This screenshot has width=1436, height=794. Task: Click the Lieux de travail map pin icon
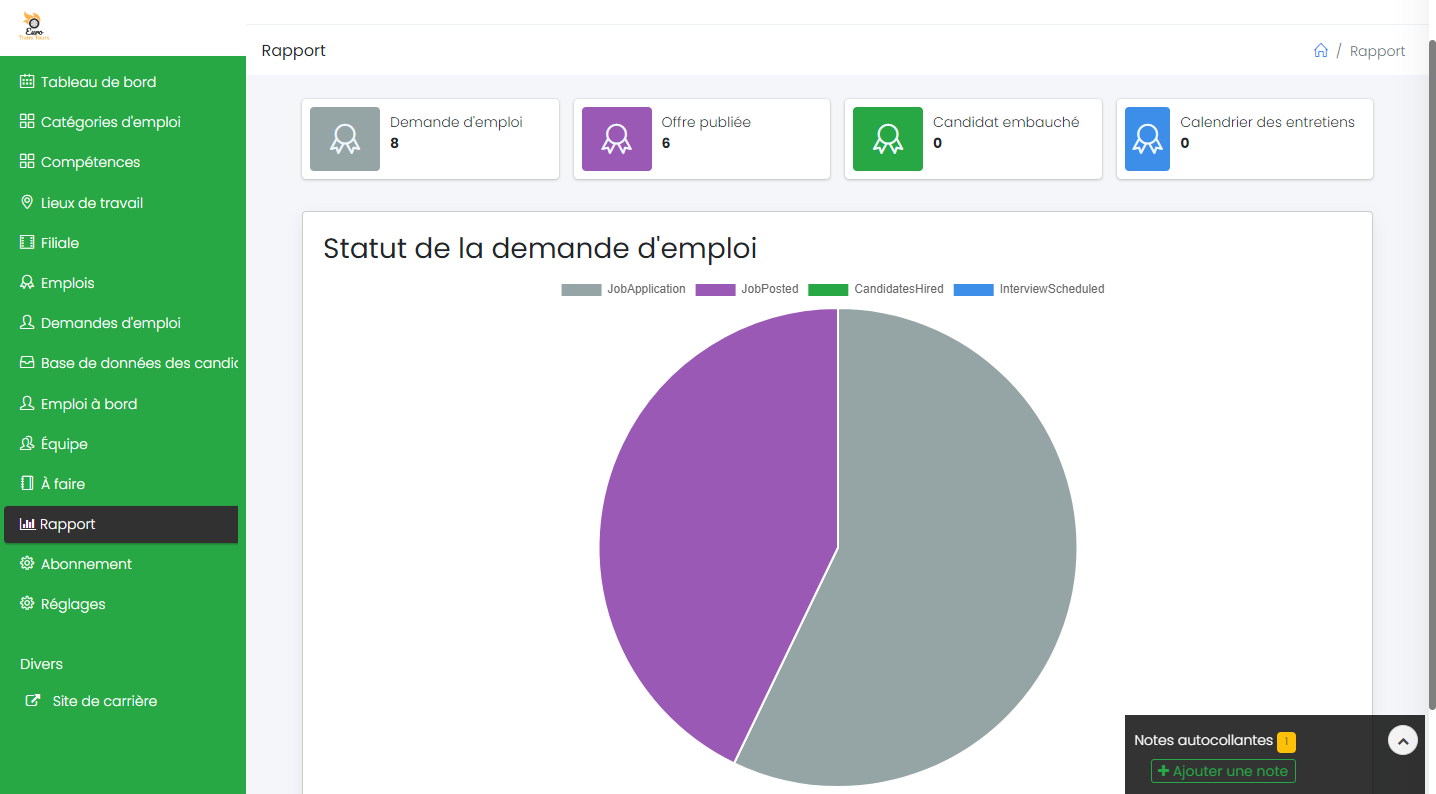tap(27, 202)
